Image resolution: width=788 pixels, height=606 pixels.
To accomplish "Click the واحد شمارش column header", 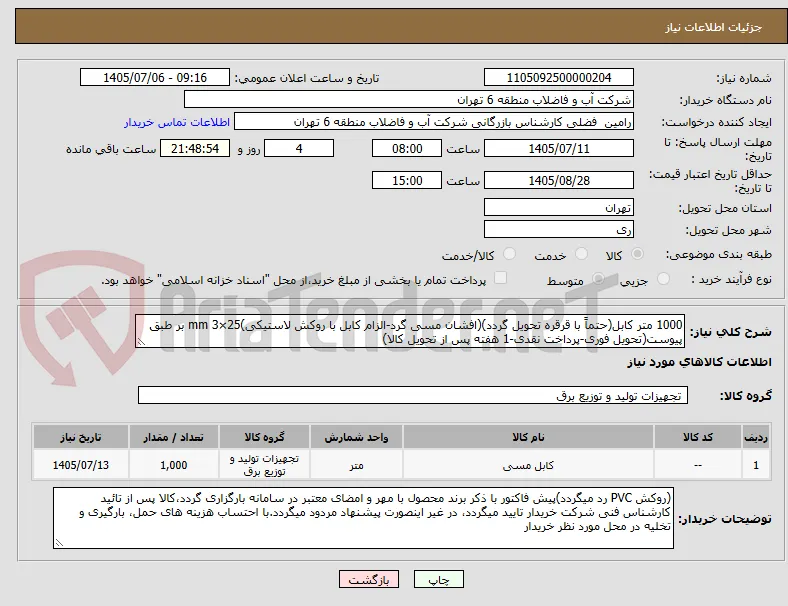I will pos(356,437).
